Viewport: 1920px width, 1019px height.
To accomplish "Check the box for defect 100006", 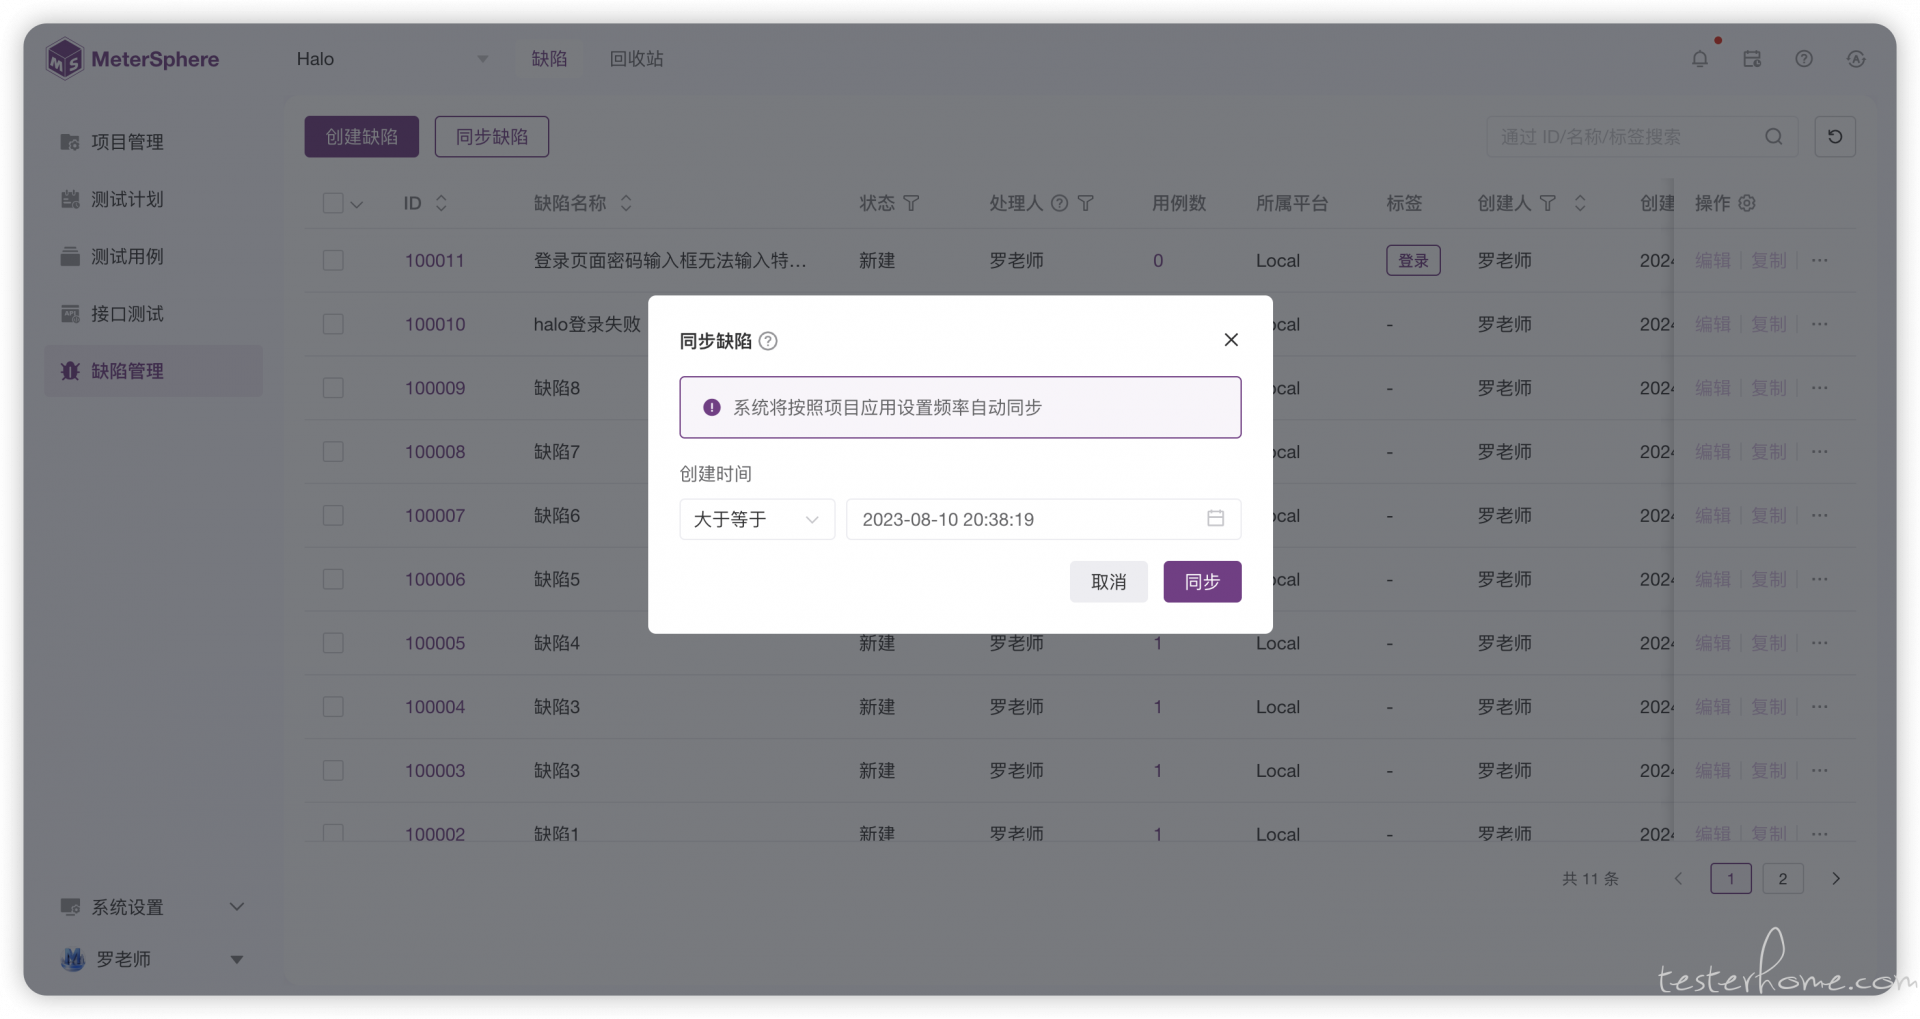I will [x=333, y=579].
